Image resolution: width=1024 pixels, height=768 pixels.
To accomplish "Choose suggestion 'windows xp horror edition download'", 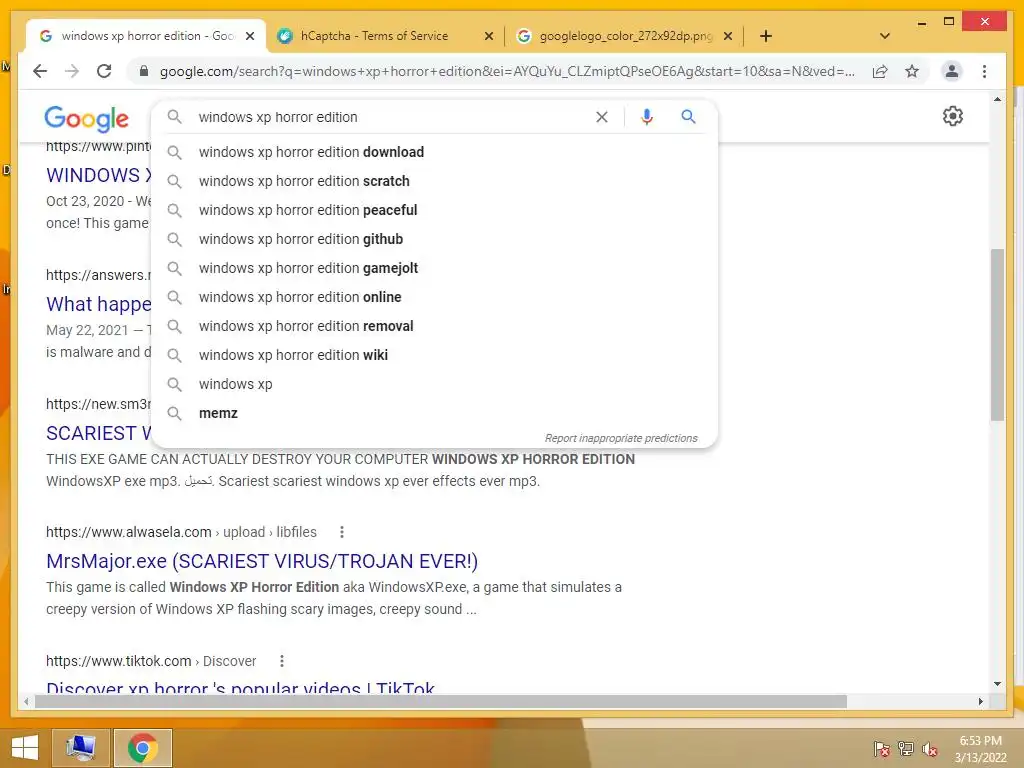I will pyautogui.click(x=434, y=152).
